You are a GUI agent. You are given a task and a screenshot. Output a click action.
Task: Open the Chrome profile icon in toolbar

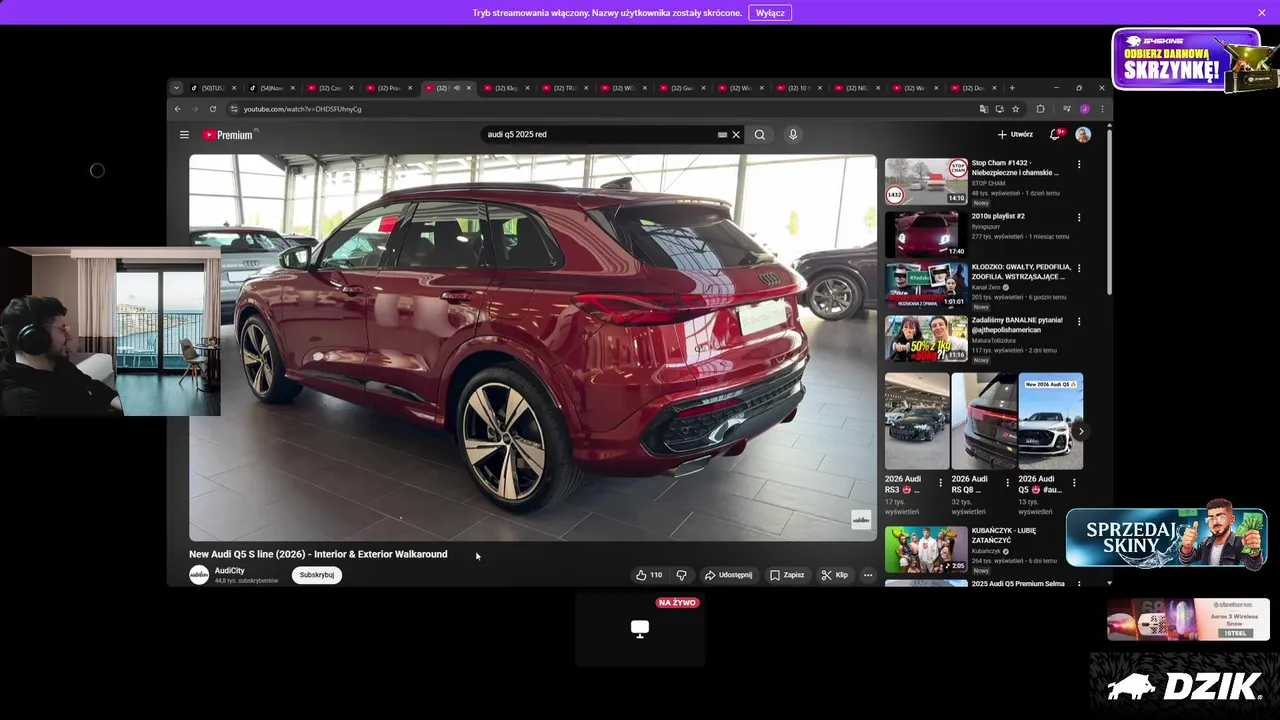(x=1085, y=109)
